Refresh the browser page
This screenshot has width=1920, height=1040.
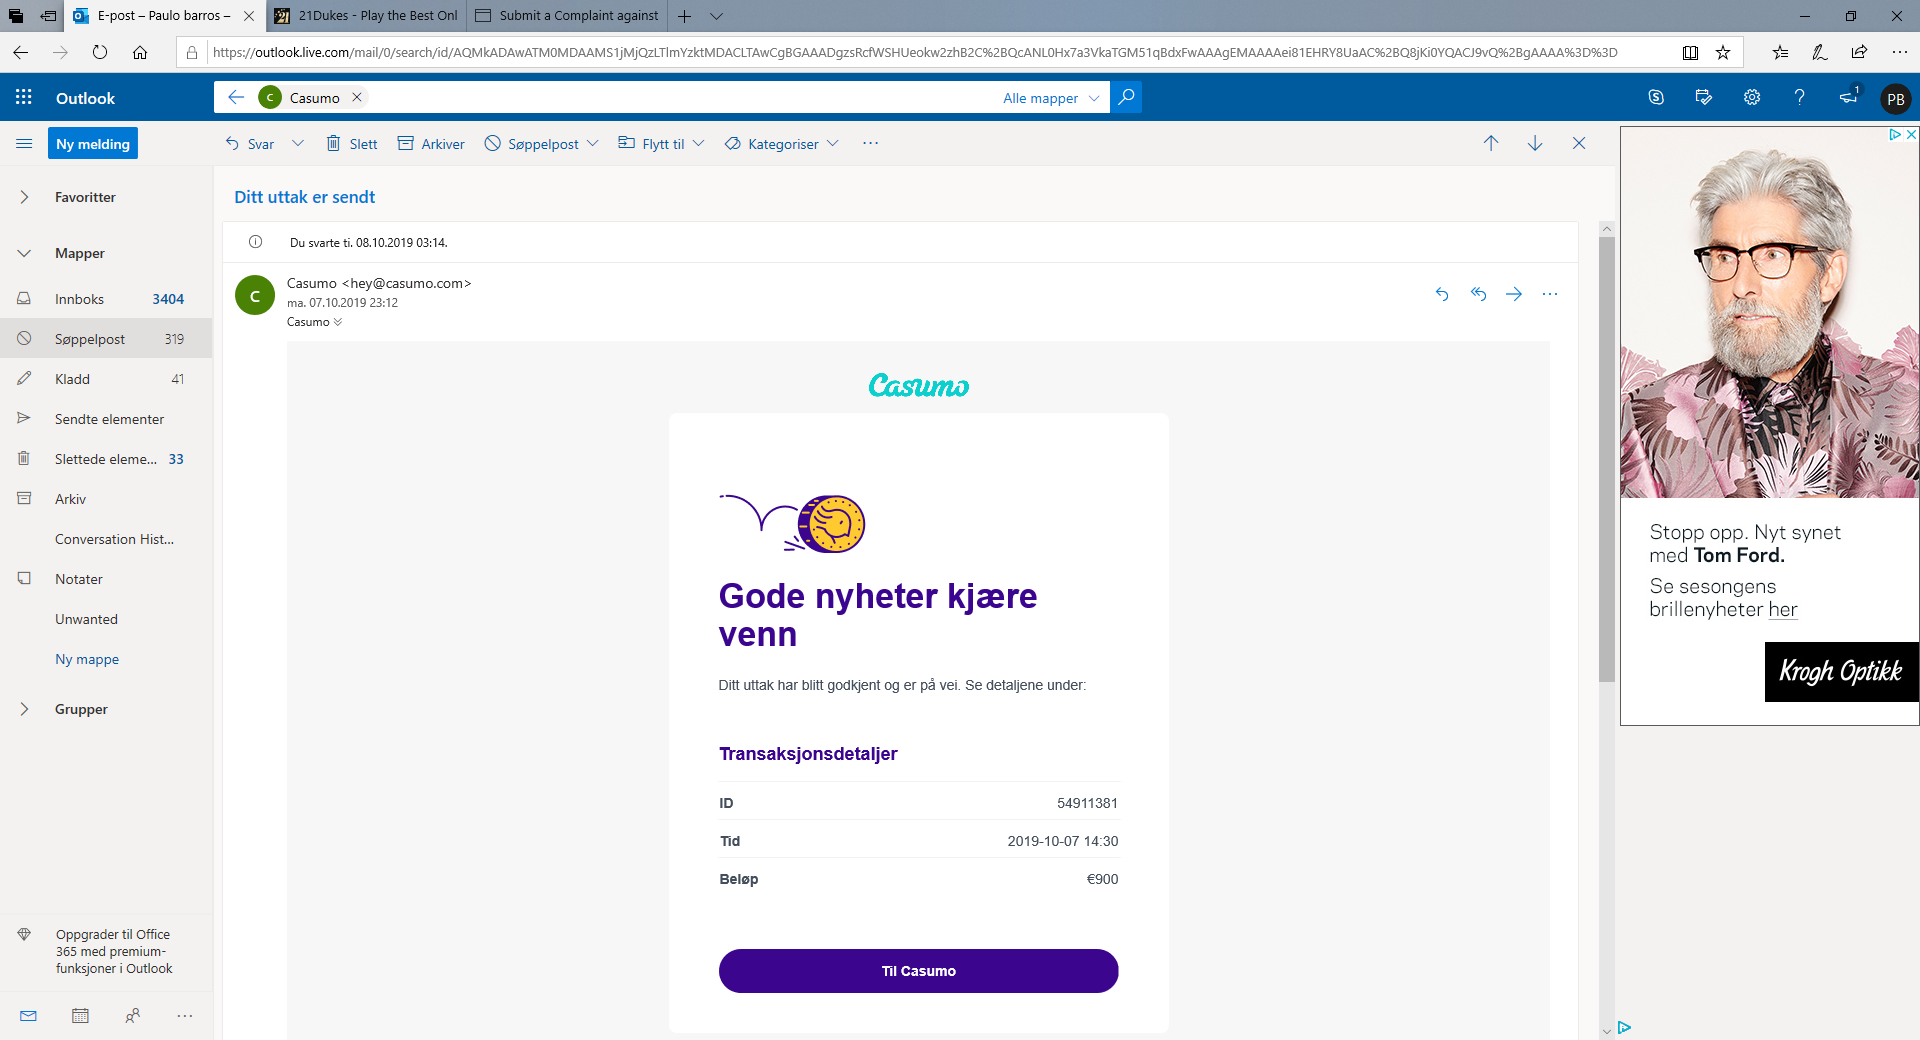click(x=100, y=52)
